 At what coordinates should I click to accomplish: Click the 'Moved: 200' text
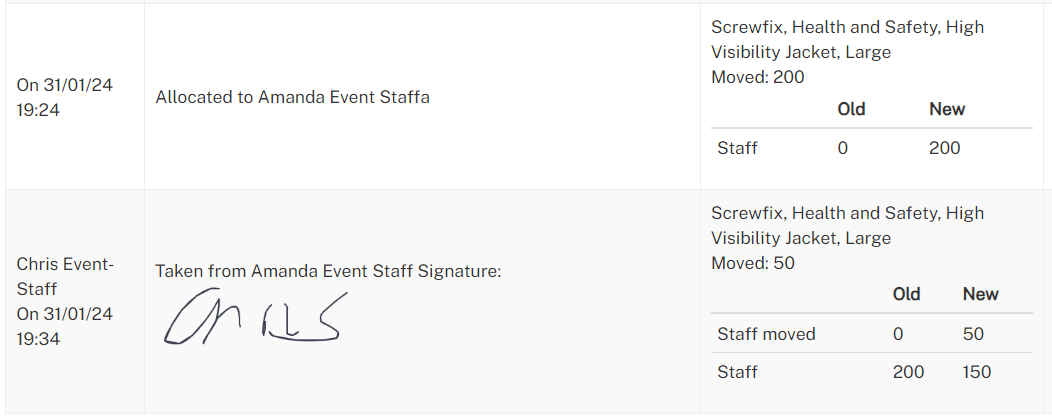click(x=757, y=77)
